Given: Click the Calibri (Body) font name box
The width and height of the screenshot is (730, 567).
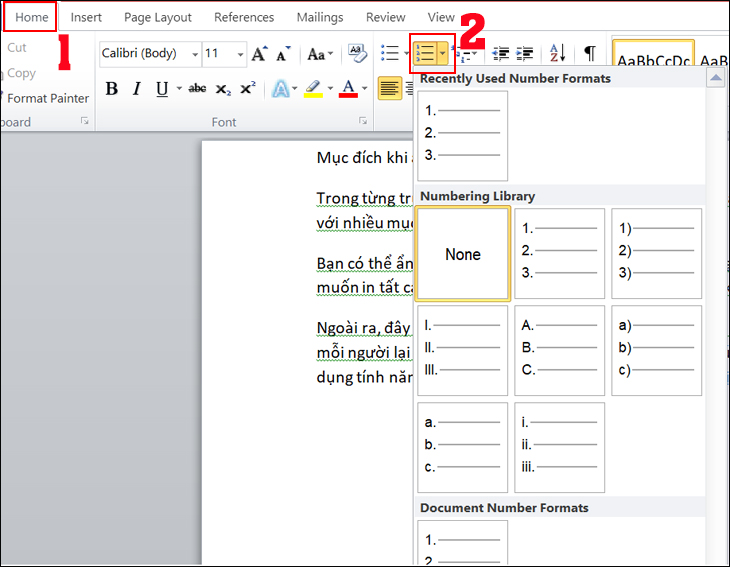Looking at the screenshot, I should coord(145,54).
